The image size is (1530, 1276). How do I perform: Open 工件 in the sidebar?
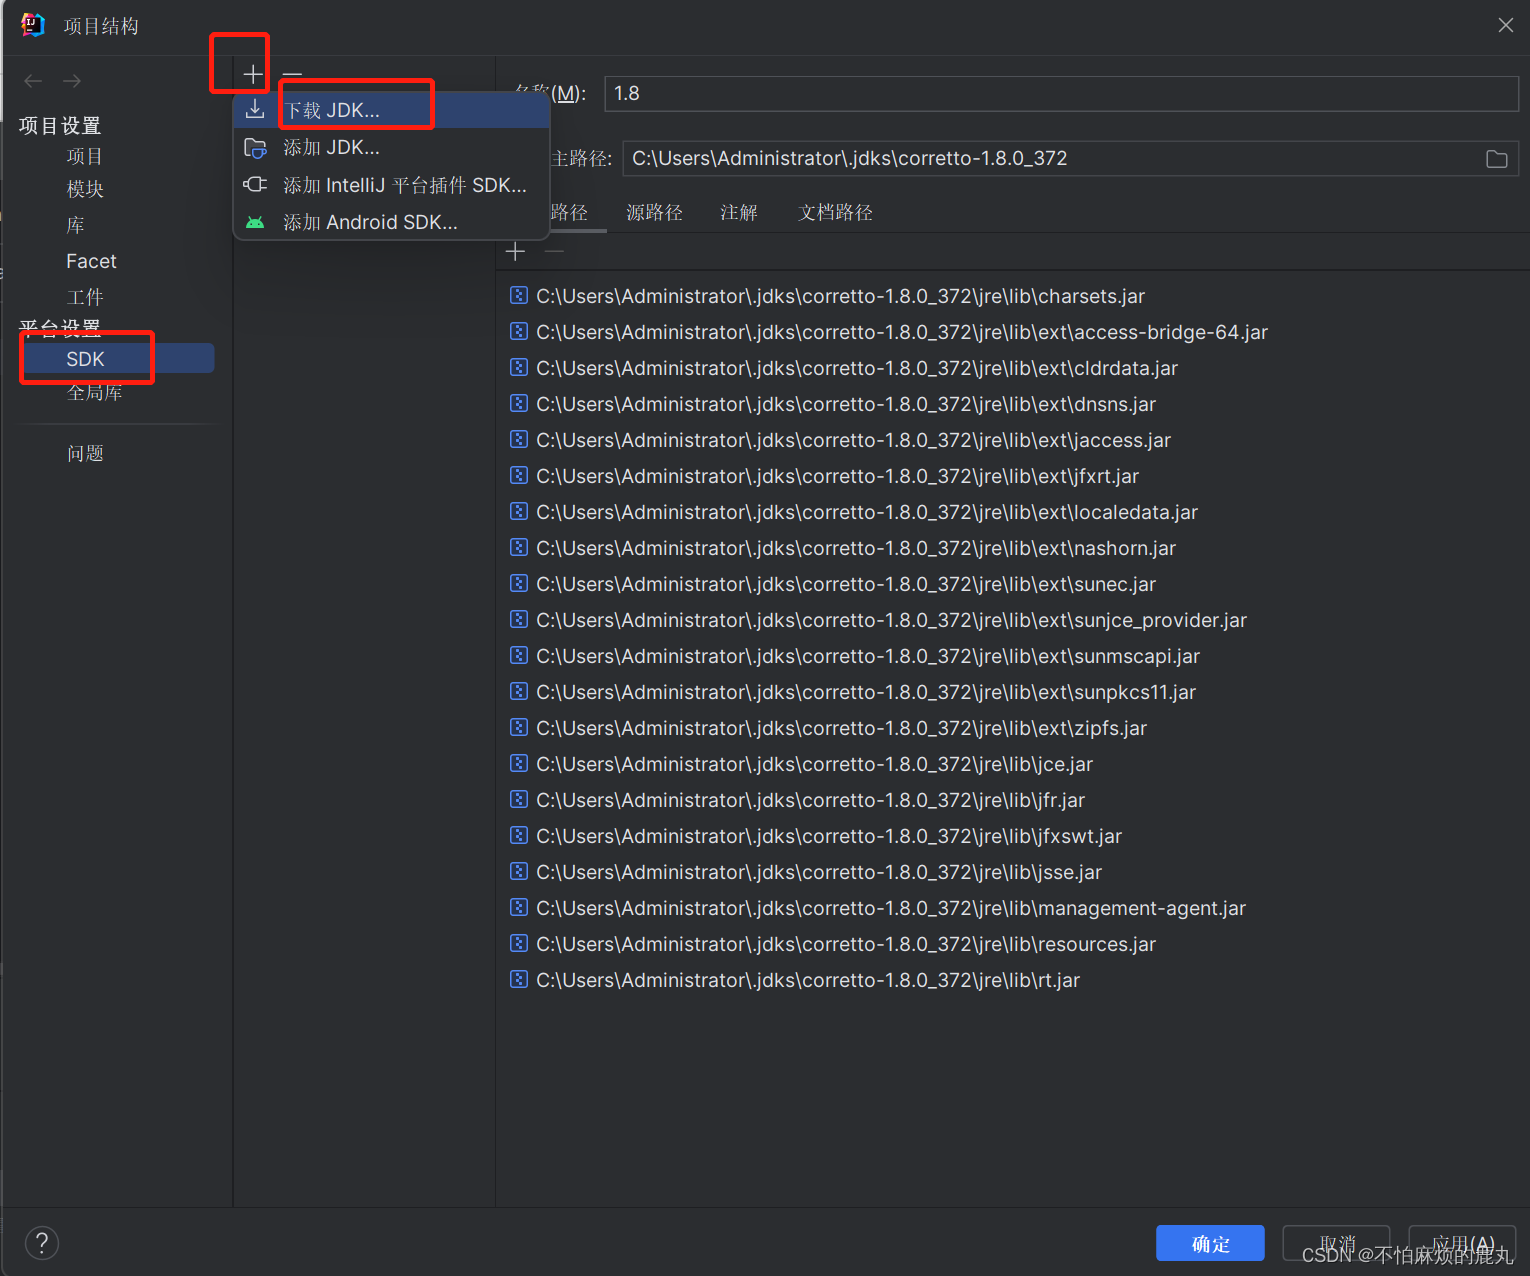[85, 297]
